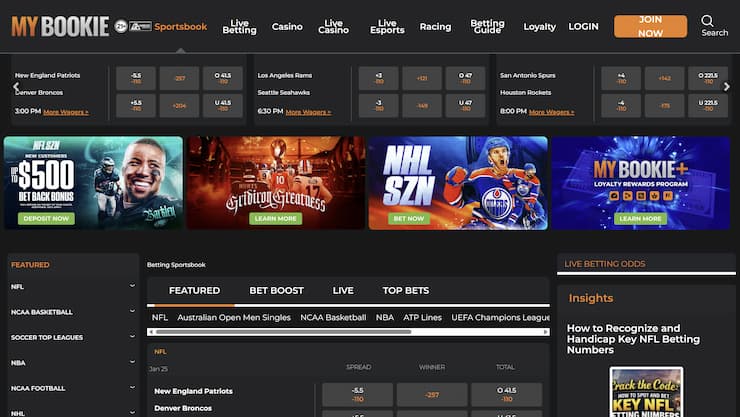Switch to the FEATURED tab
This screenshot has width=740, height=417.
point(194,291)
